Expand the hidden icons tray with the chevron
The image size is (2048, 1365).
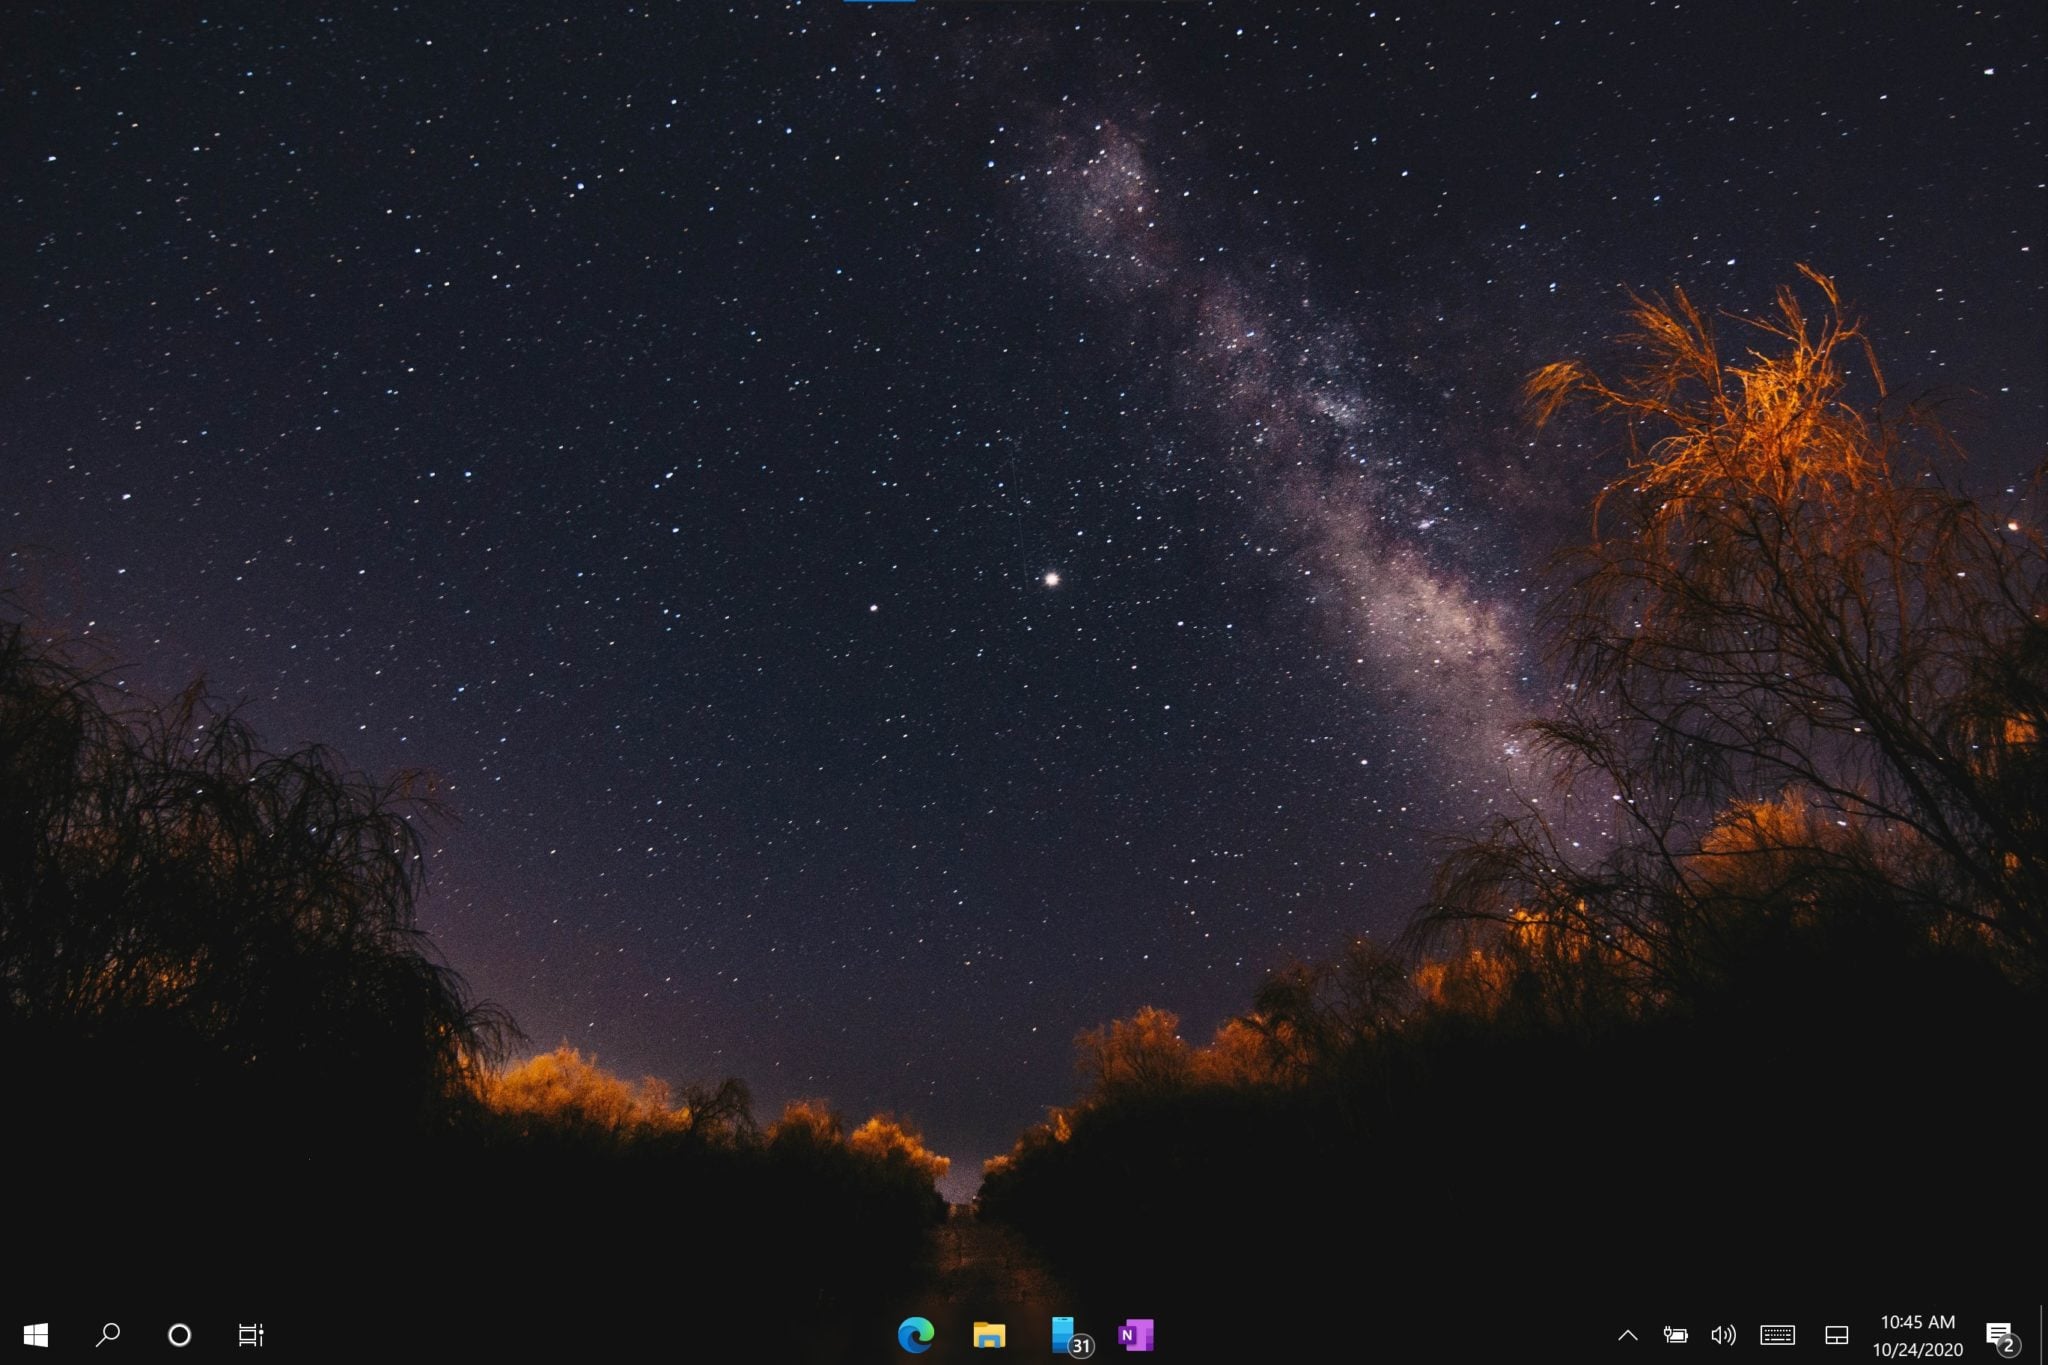pos(1630,1334)
